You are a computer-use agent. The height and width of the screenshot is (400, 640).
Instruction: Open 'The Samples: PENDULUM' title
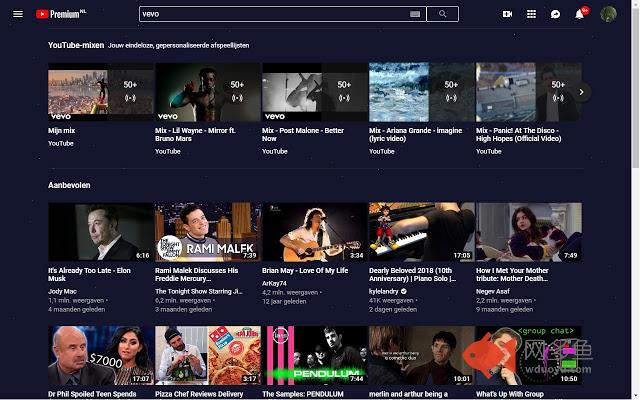pos(303,394)
